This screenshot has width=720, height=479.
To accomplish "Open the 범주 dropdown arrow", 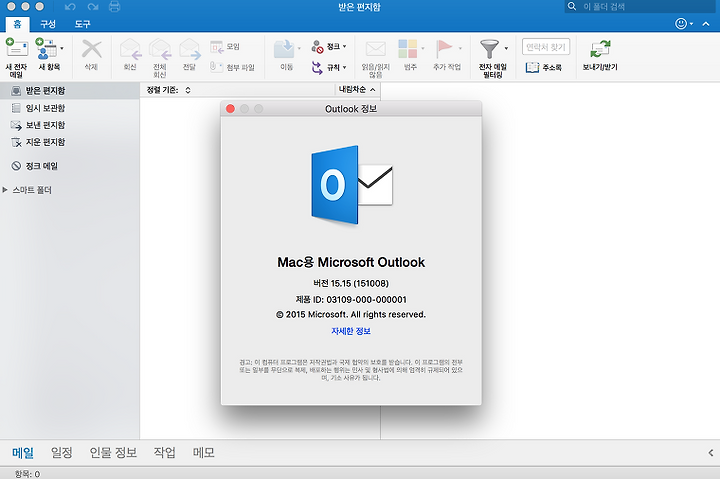I will coord(423,48).
